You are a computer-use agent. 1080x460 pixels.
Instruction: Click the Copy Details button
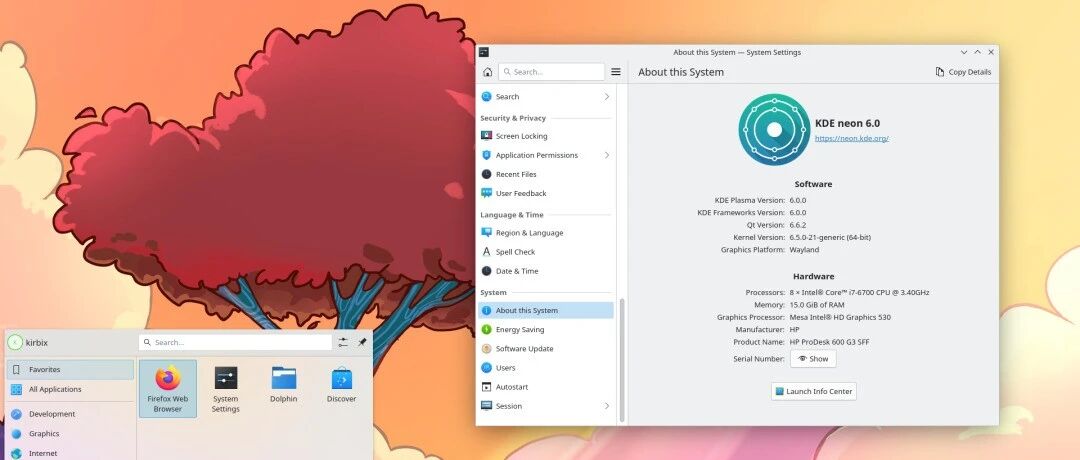click(x=963, y=72)
